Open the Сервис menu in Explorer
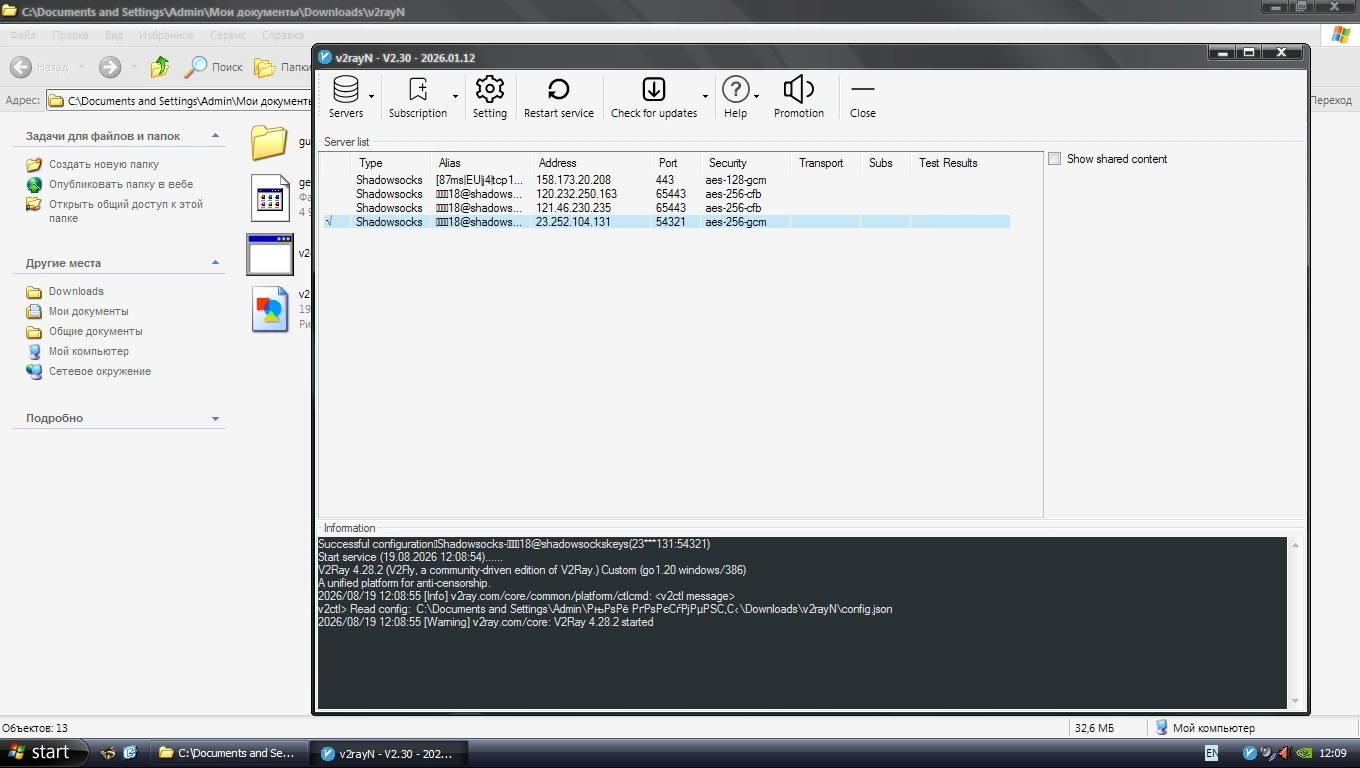Viewport: 1360px width, 768px height. [228, 35]
